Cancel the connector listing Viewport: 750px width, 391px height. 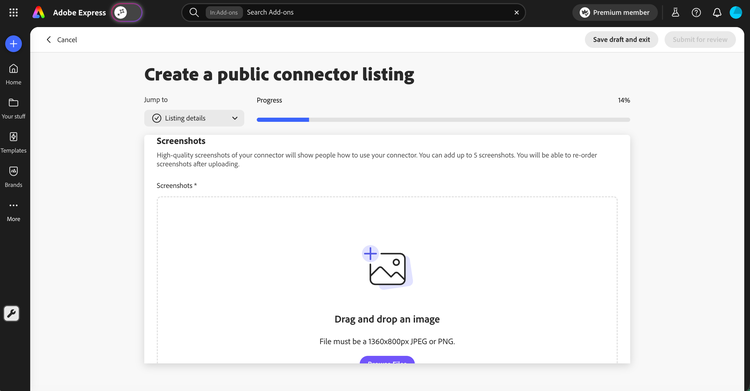point(61,40)
